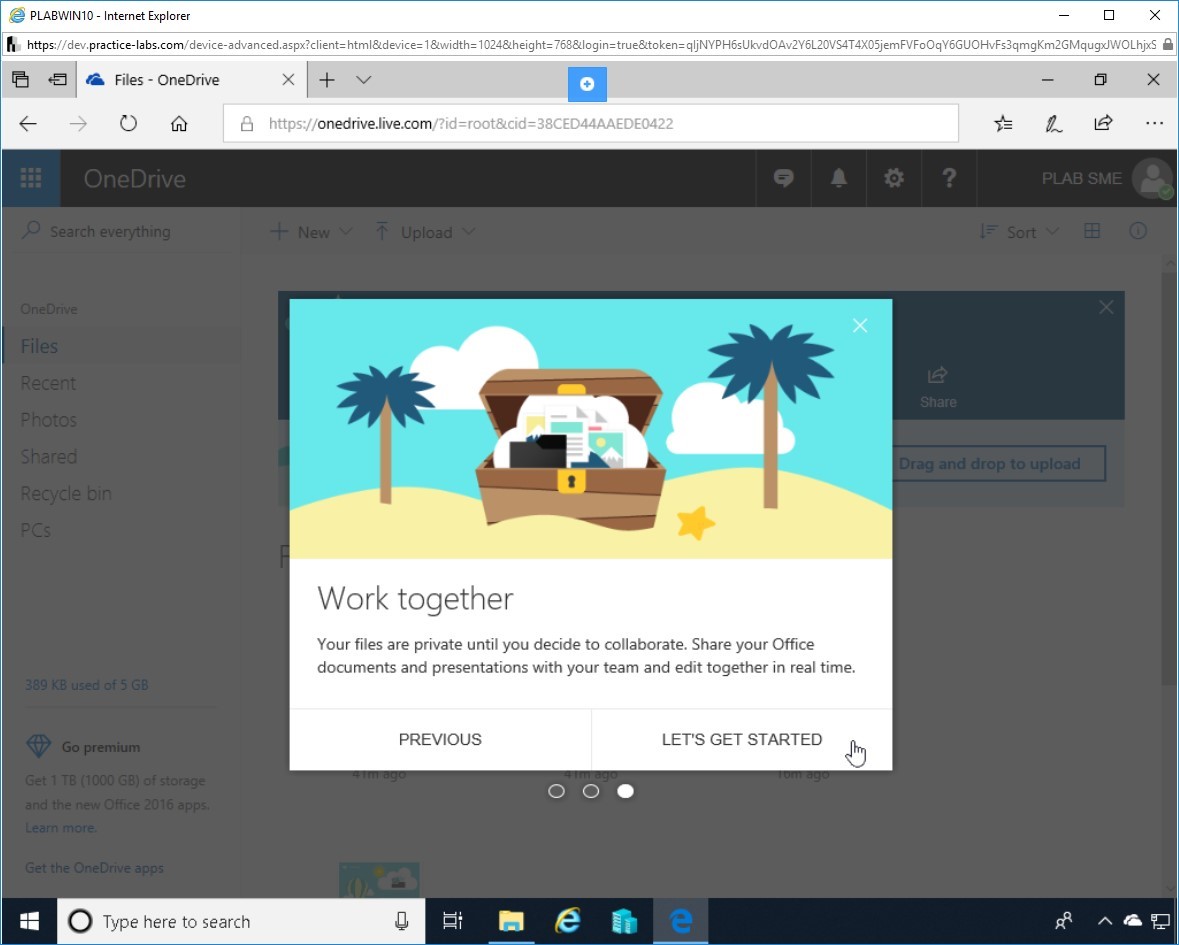Open a new Edge tab
The height and width of the screenshot is (945, 1179).
click(x=327, y=80)
